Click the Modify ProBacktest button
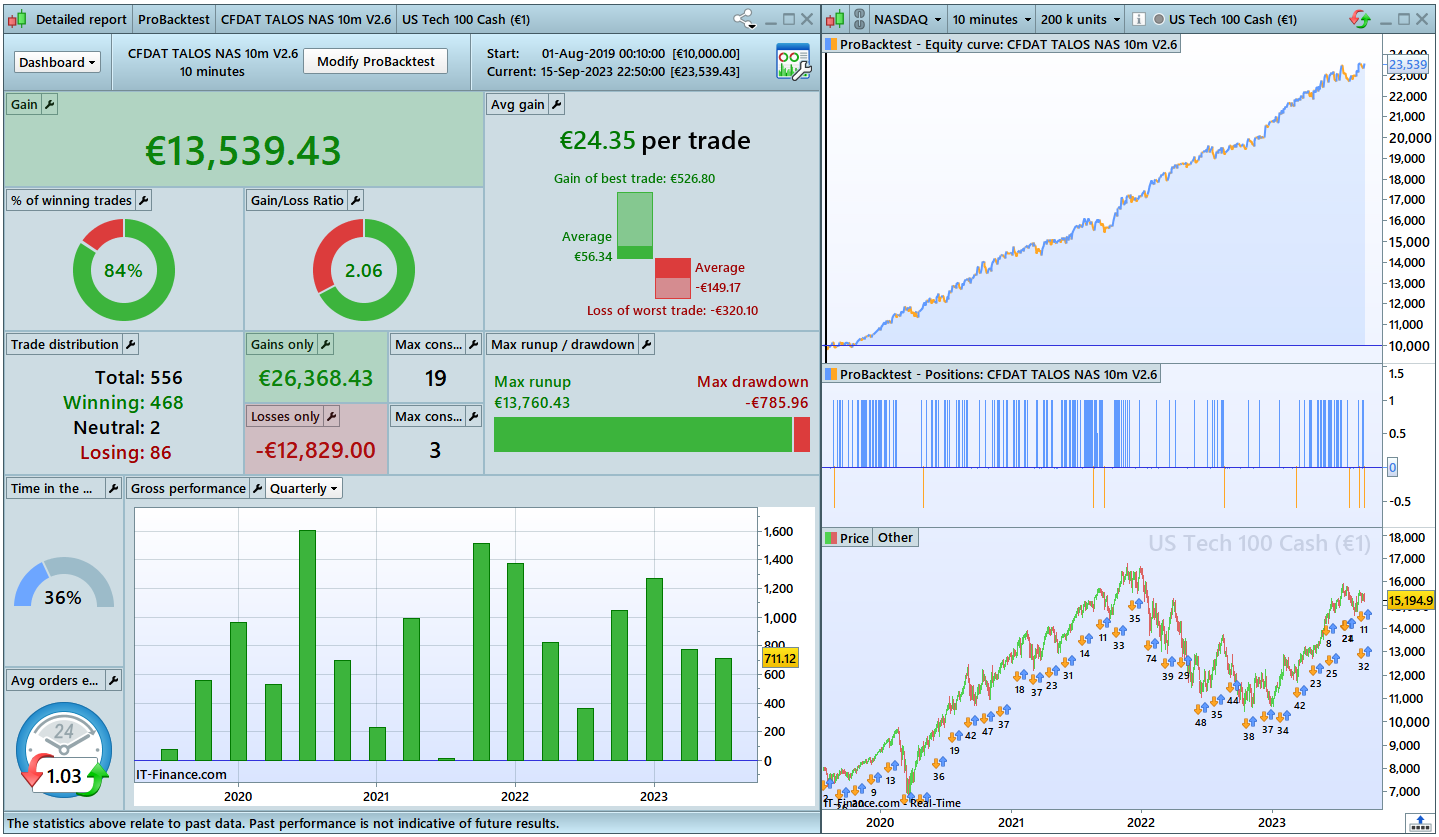1439x837 pixels. pyautogui.click(x=375, y=61)
